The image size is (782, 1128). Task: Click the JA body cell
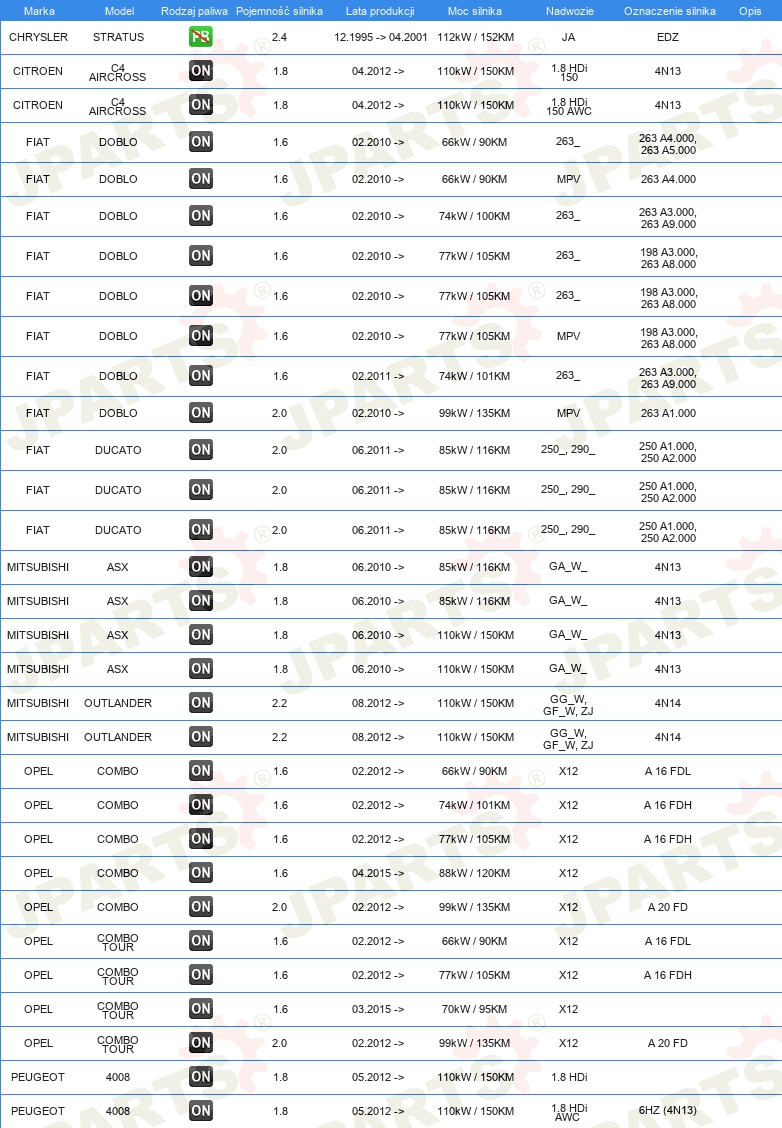[x=568, y=37]
